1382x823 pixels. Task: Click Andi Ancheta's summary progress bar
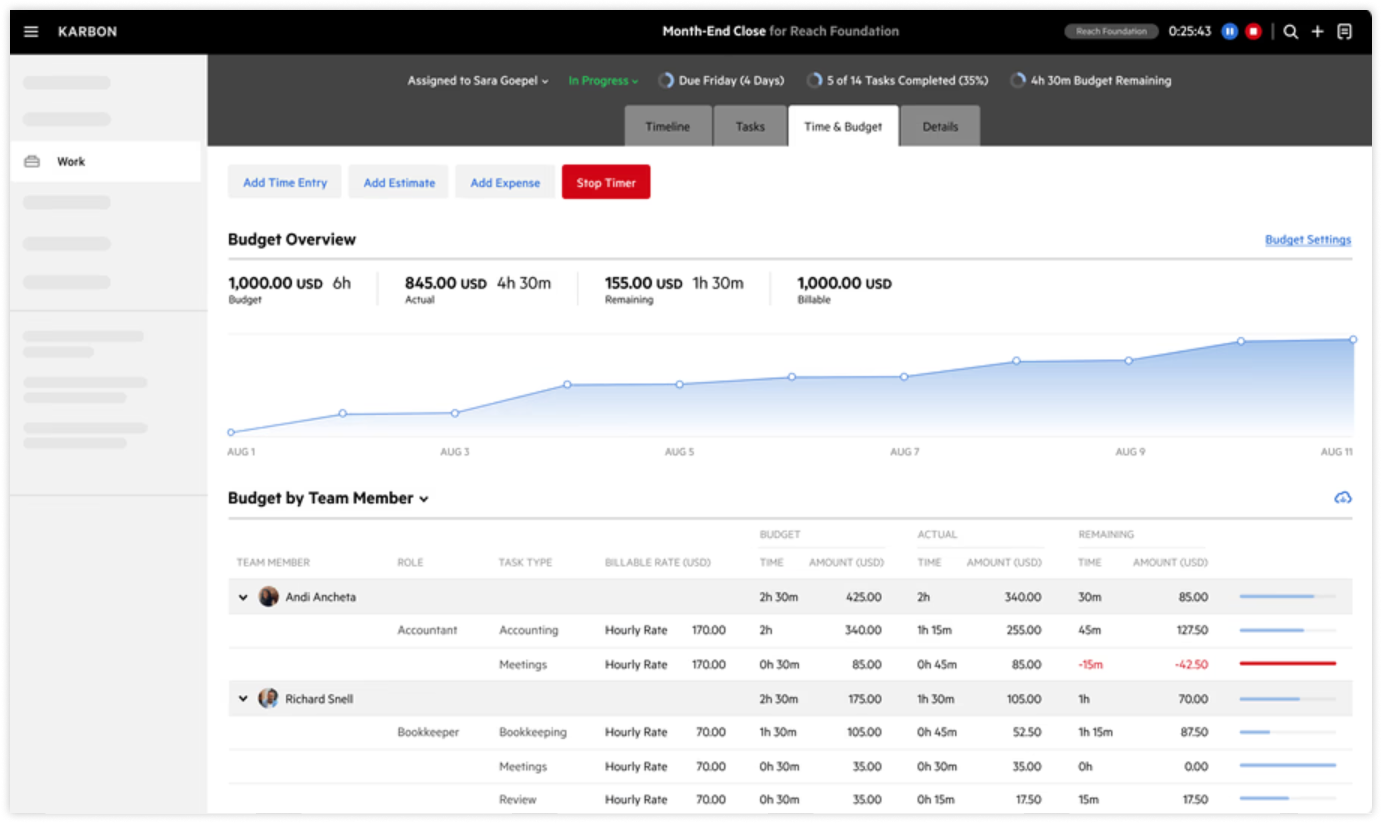[x=1288, y=597]
